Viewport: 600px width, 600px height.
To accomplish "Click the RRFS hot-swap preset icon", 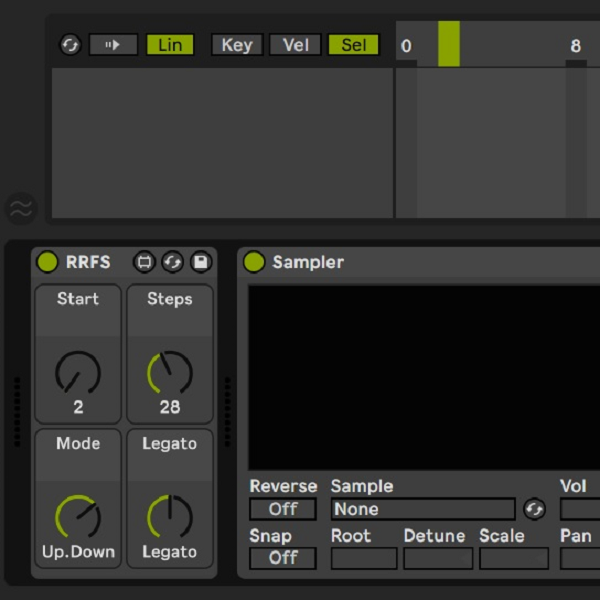I will tap(172, 262).
